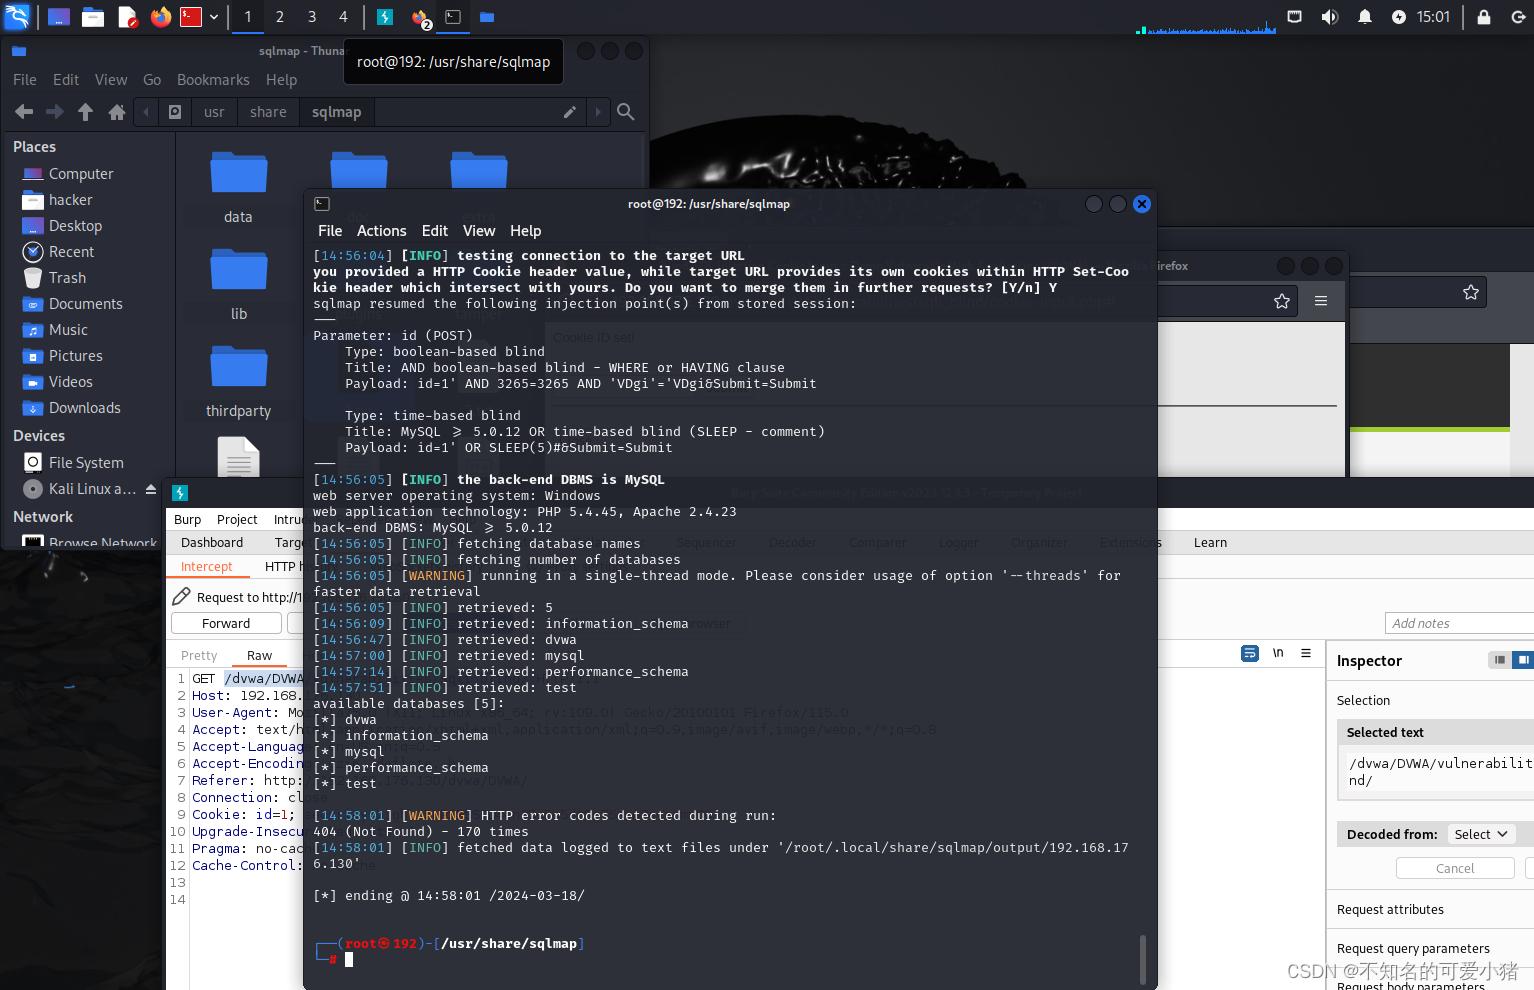Open the power manager tray icon
This screenshot has width=1534, height=990.
1399,17
